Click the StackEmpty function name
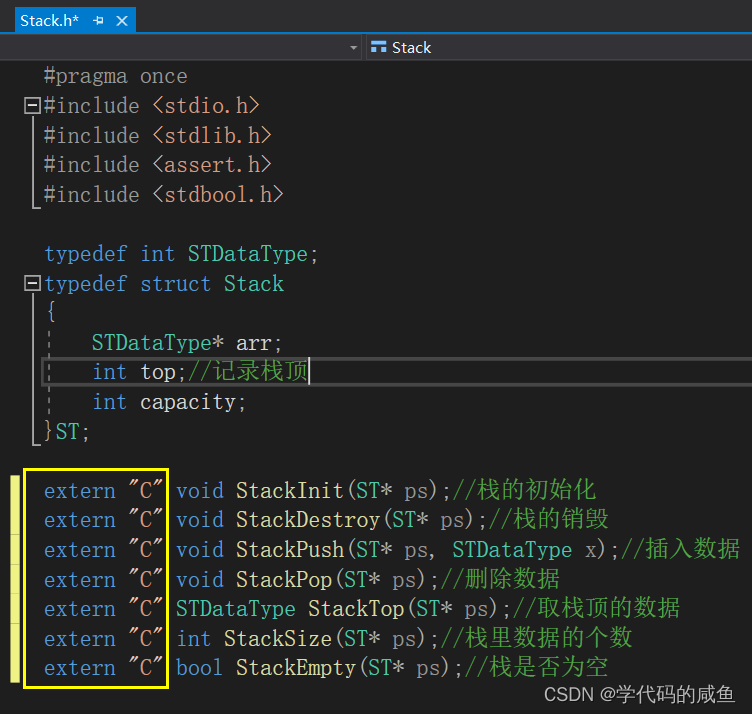 (x=295, y=668)
